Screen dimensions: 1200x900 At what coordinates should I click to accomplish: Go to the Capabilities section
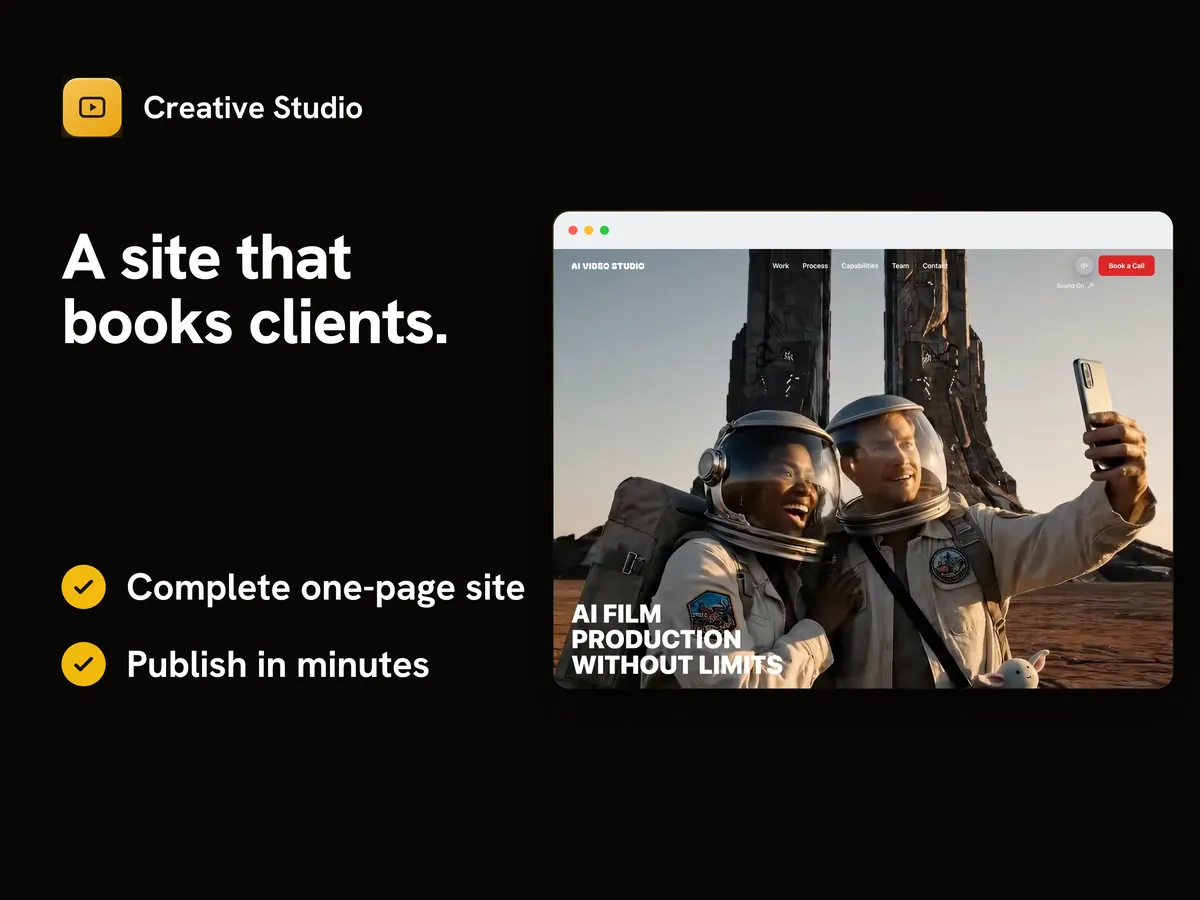pyautogui.click(x=860, y=266)
